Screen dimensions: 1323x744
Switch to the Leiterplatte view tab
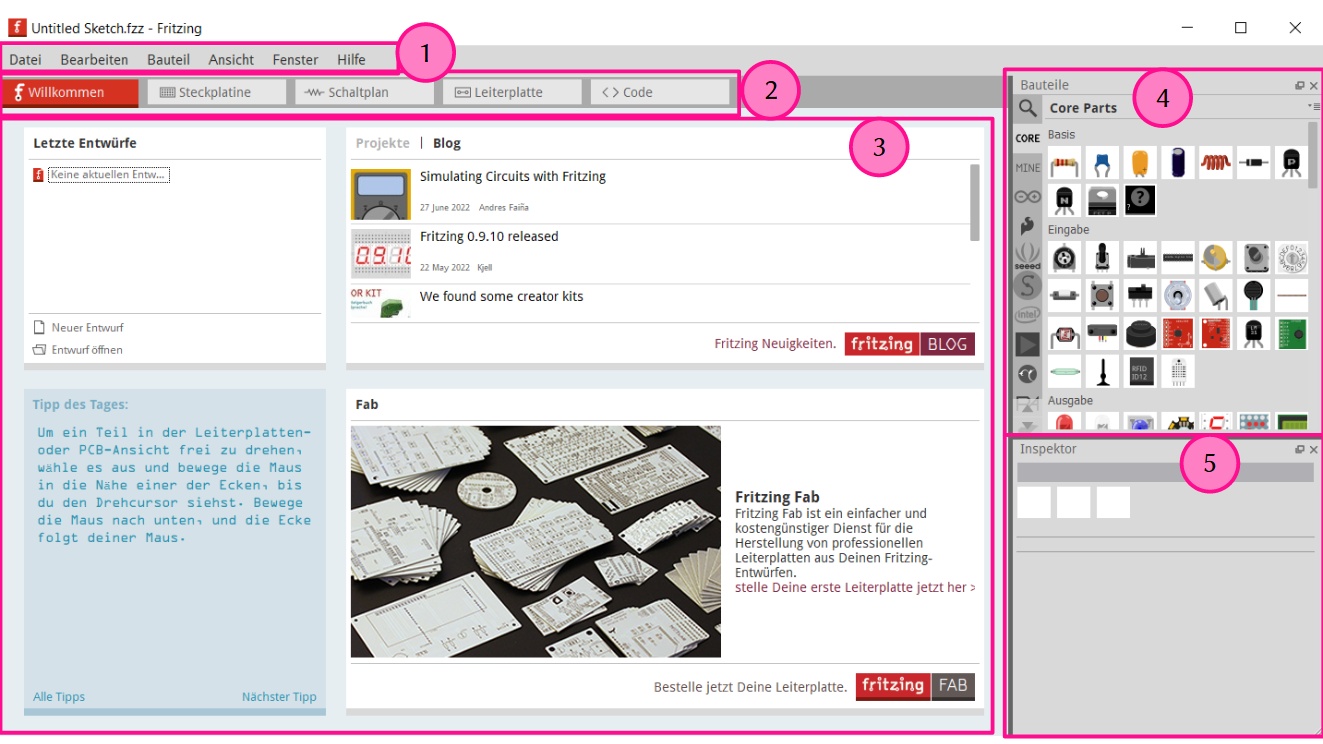512,92
